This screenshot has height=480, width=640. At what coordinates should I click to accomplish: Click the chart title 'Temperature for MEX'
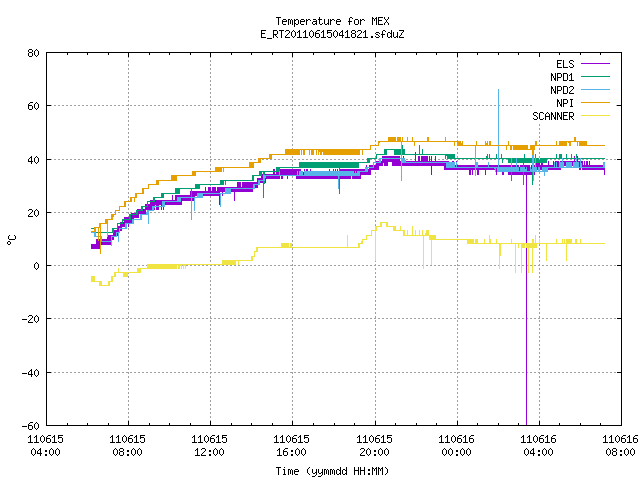click(x=332, y=21)
